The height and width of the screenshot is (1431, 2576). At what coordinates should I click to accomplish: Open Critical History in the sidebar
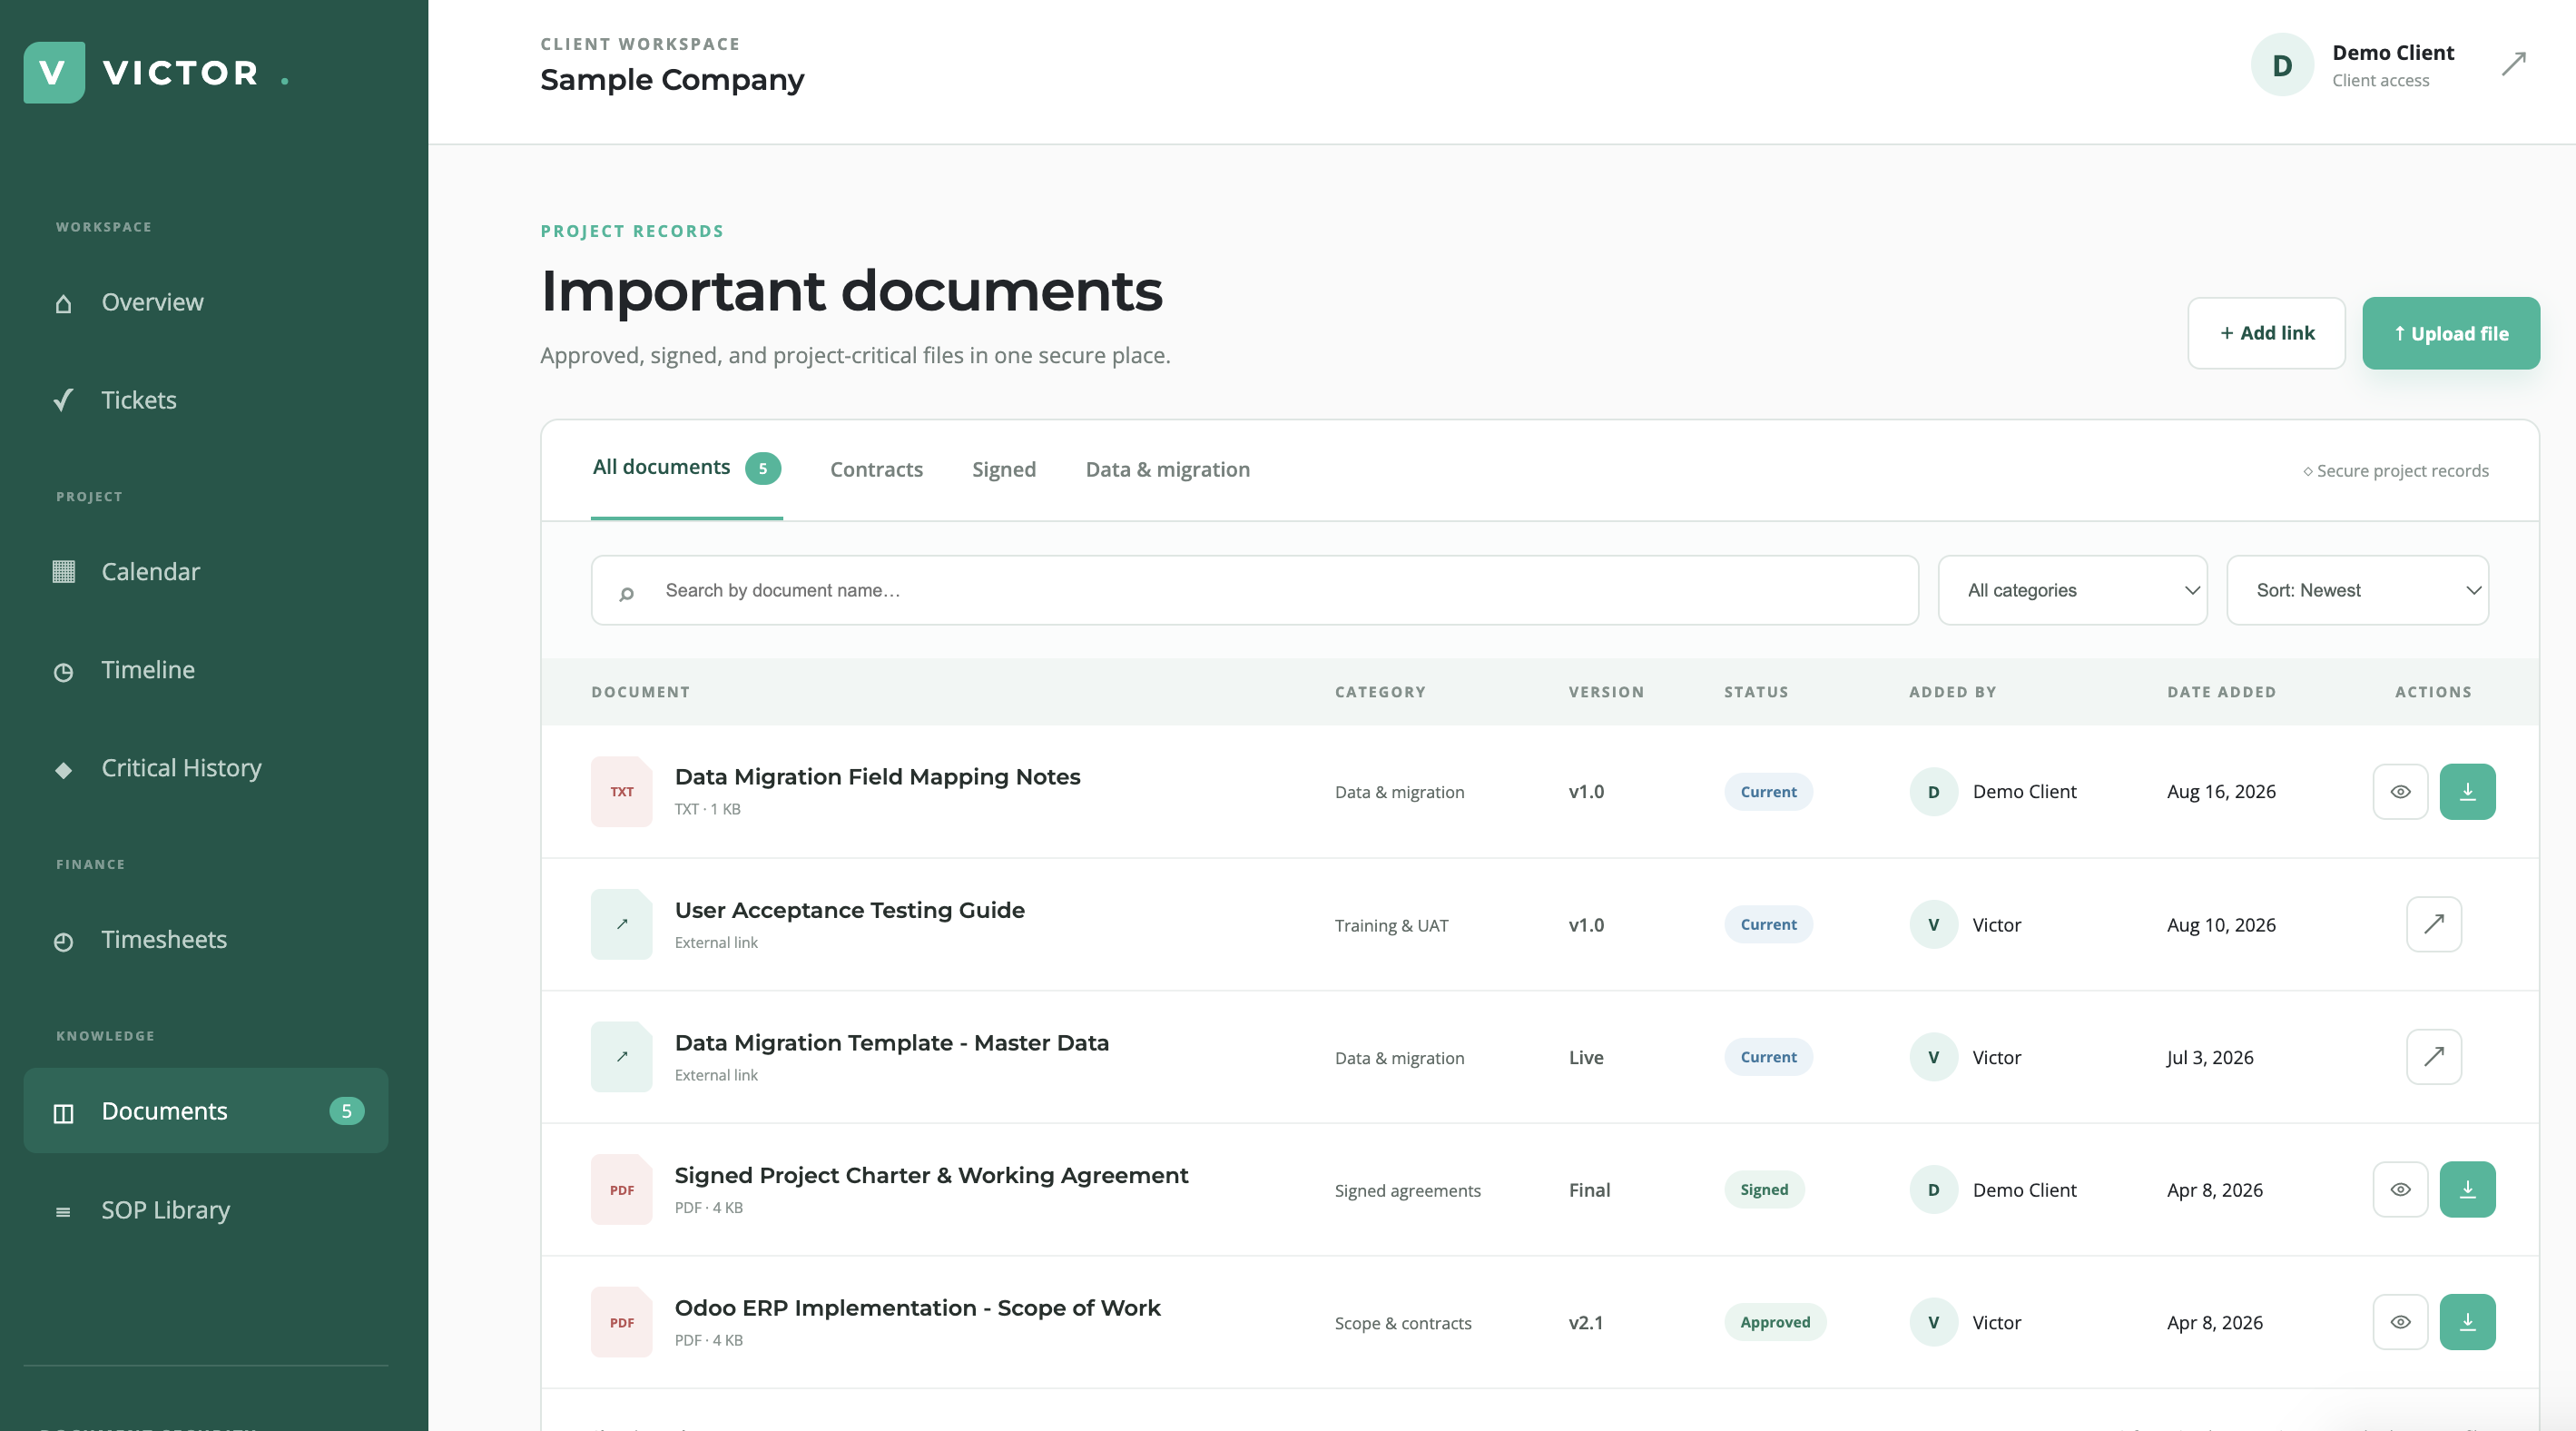(x=205, y=768)
